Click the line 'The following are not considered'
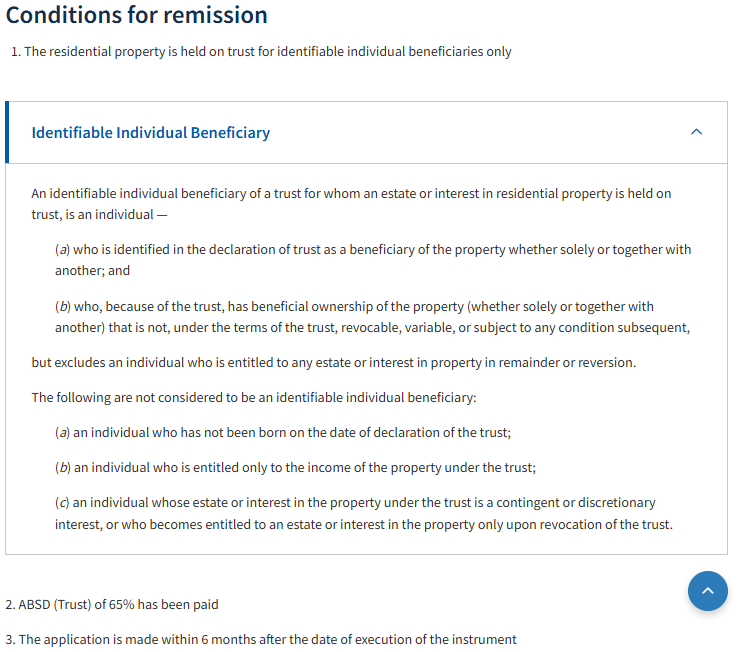 click(254, 397)
